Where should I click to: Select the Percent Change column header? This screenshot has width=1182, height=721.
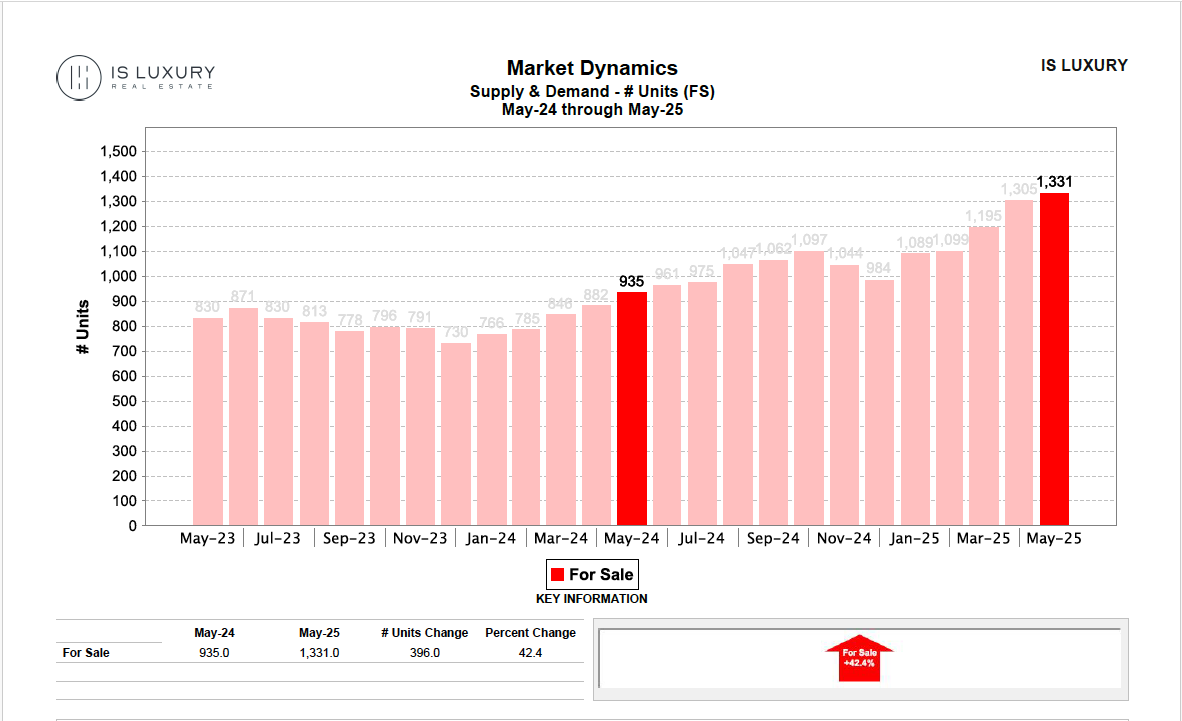click(x=530, y=633)
